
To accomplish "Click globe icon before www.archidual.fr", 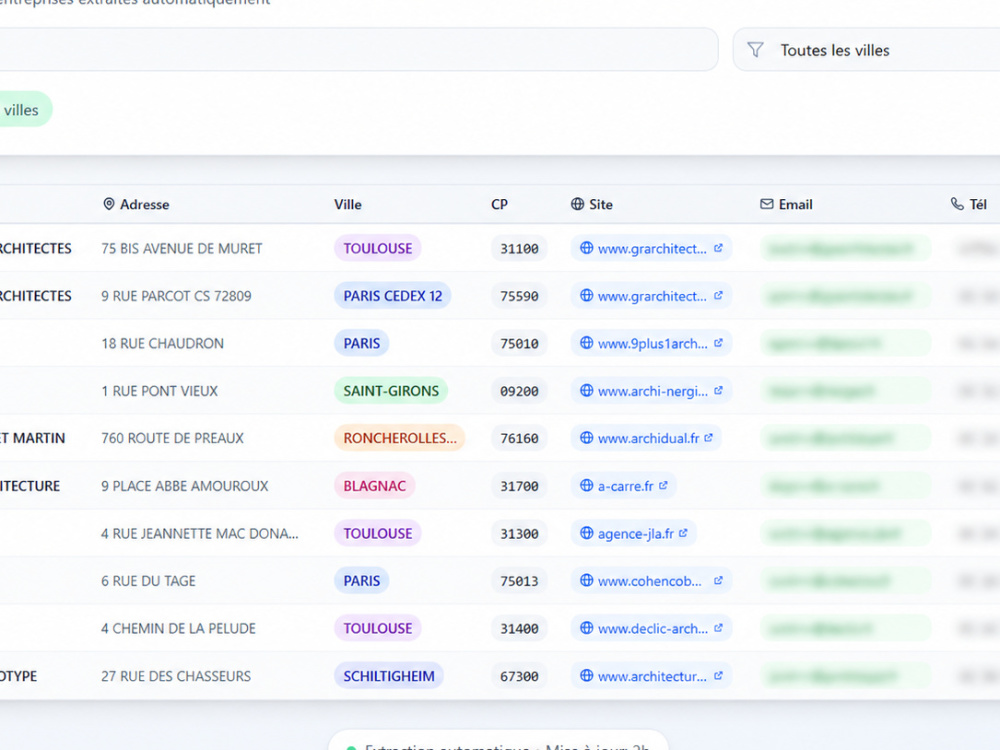I will [587, 438].
